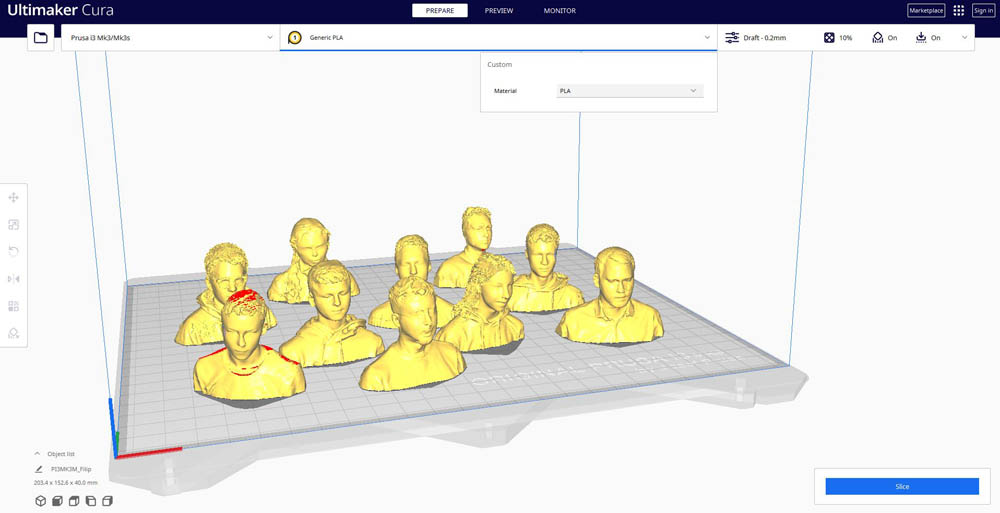1000x513 pixels.
Task: Click the extruder 1 material icon
Action: pos(295,38)
